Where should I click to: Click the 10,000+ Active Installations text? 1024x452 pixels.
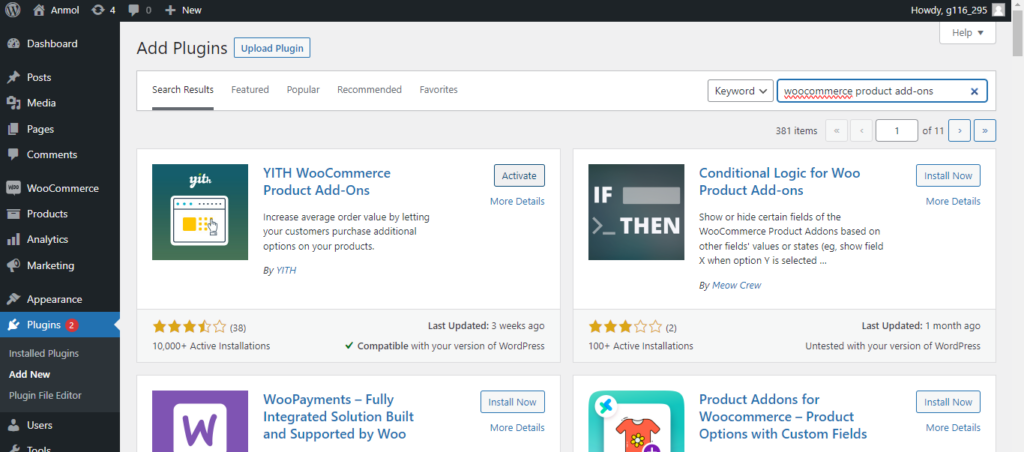211,346
